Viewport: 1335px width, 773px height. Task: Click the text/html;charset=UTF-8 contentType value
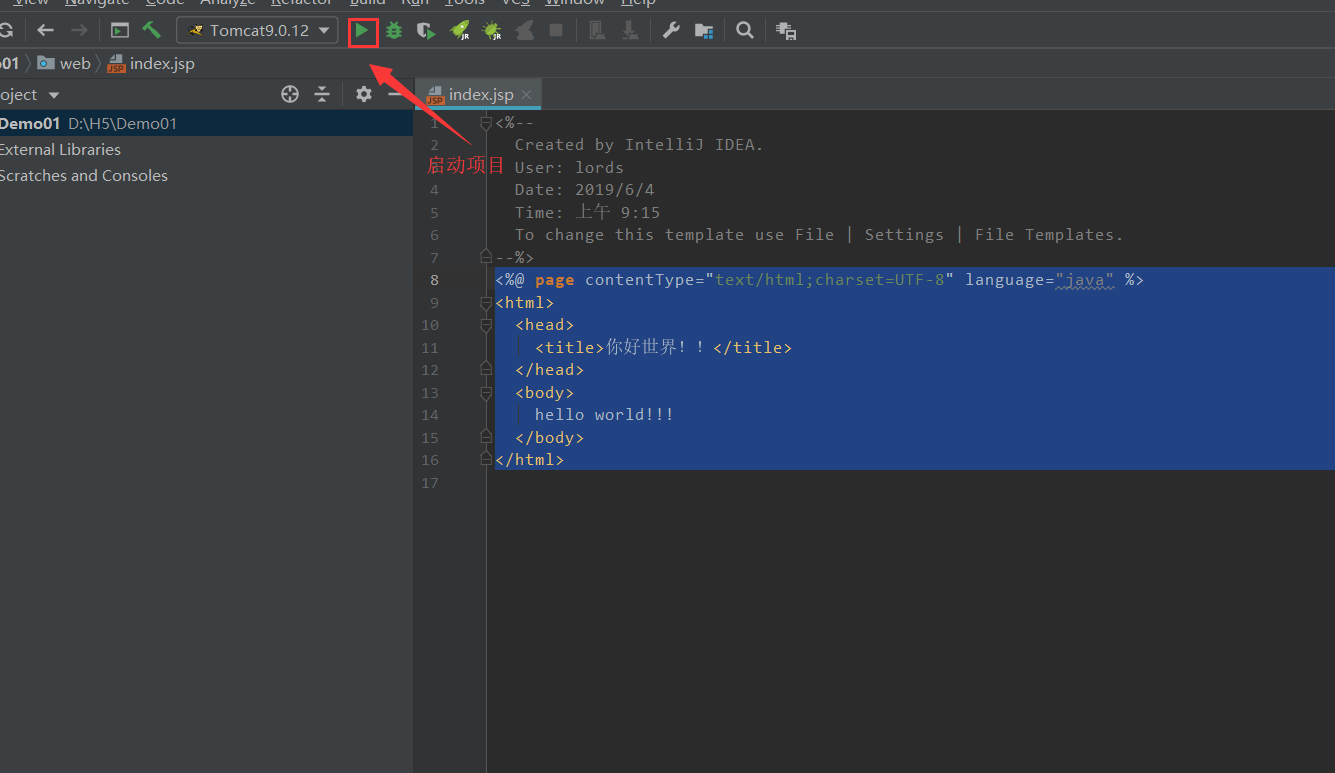830,280
